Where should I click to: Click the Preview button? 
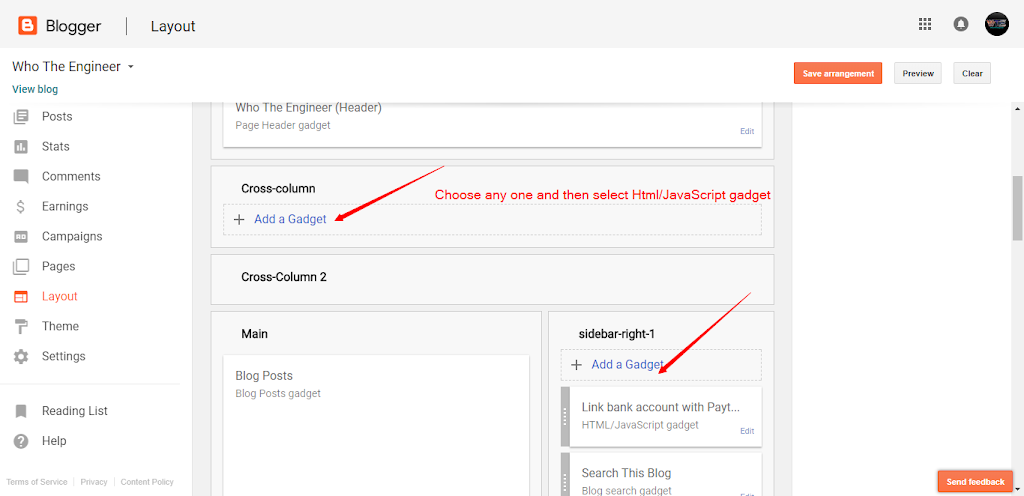[917, 73]
